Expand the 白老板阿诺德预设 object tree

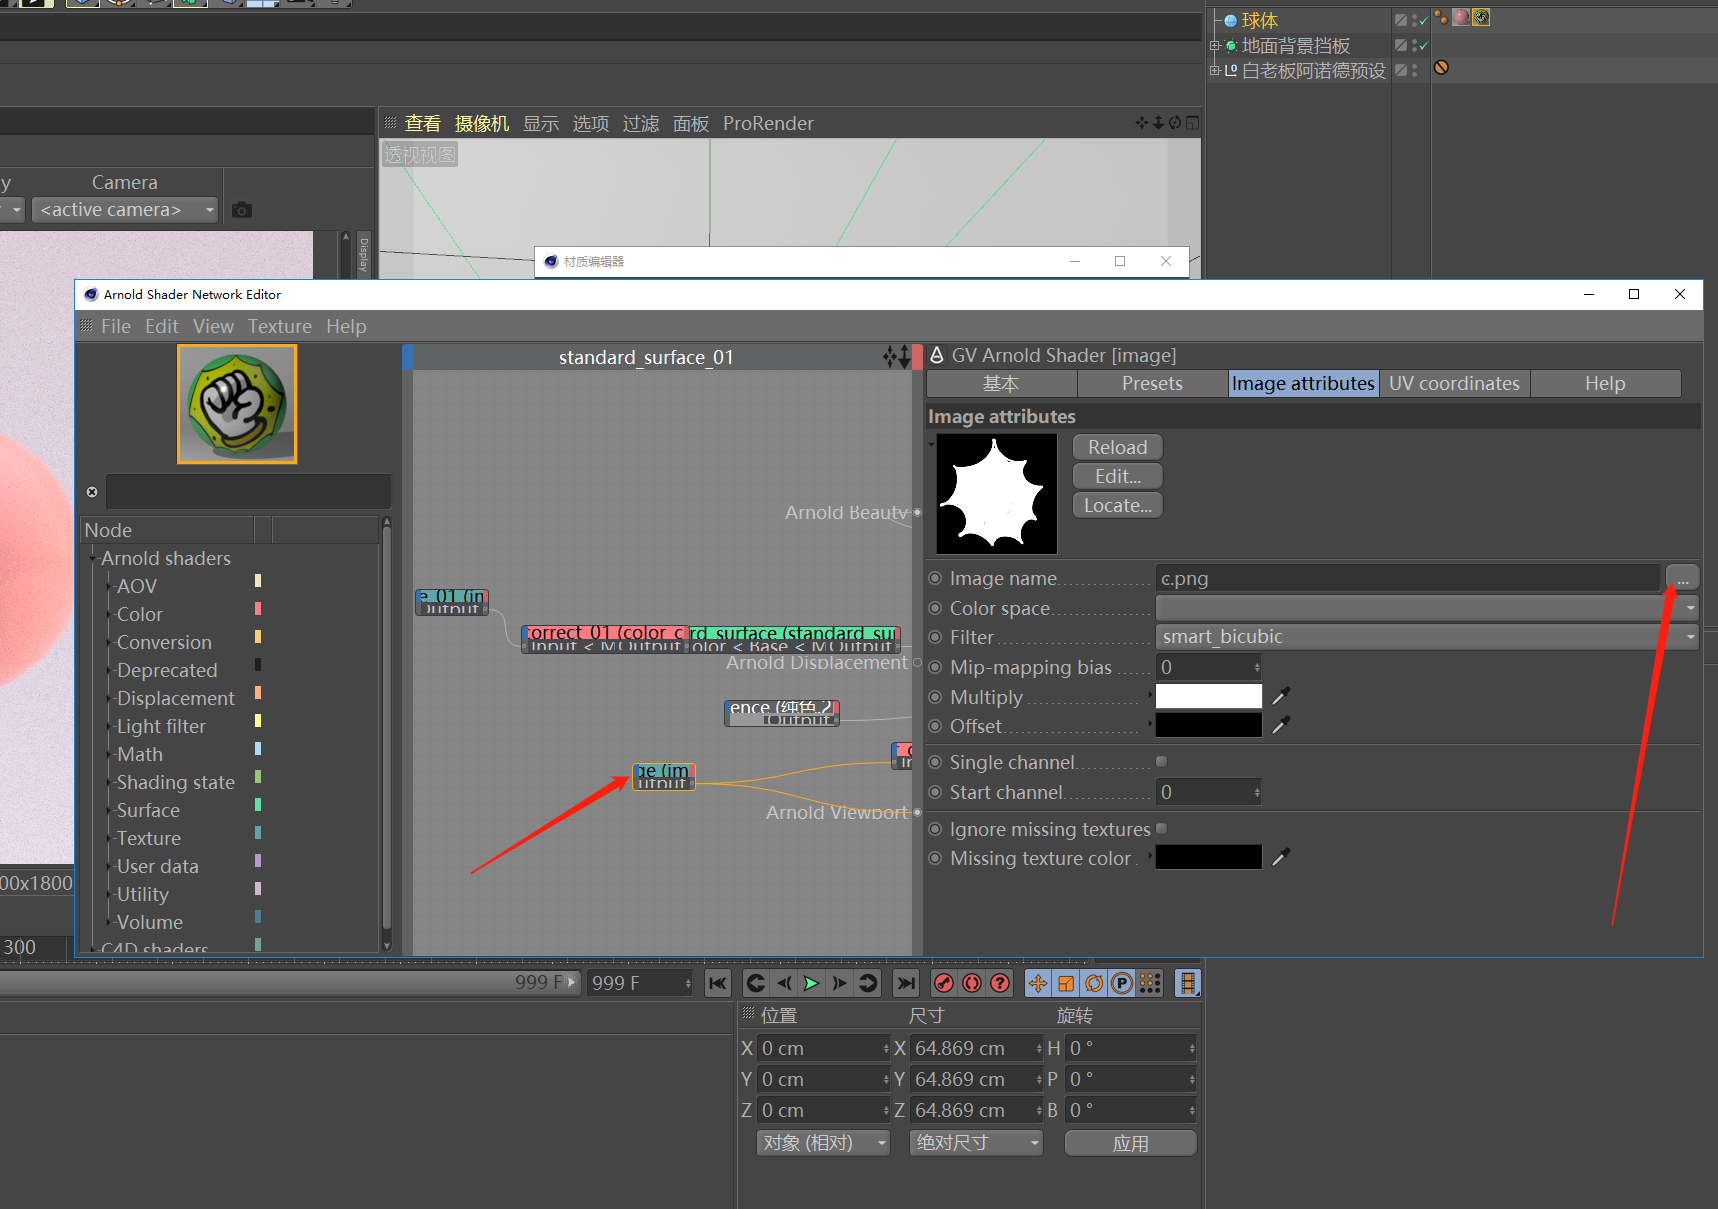(1215, 71)
